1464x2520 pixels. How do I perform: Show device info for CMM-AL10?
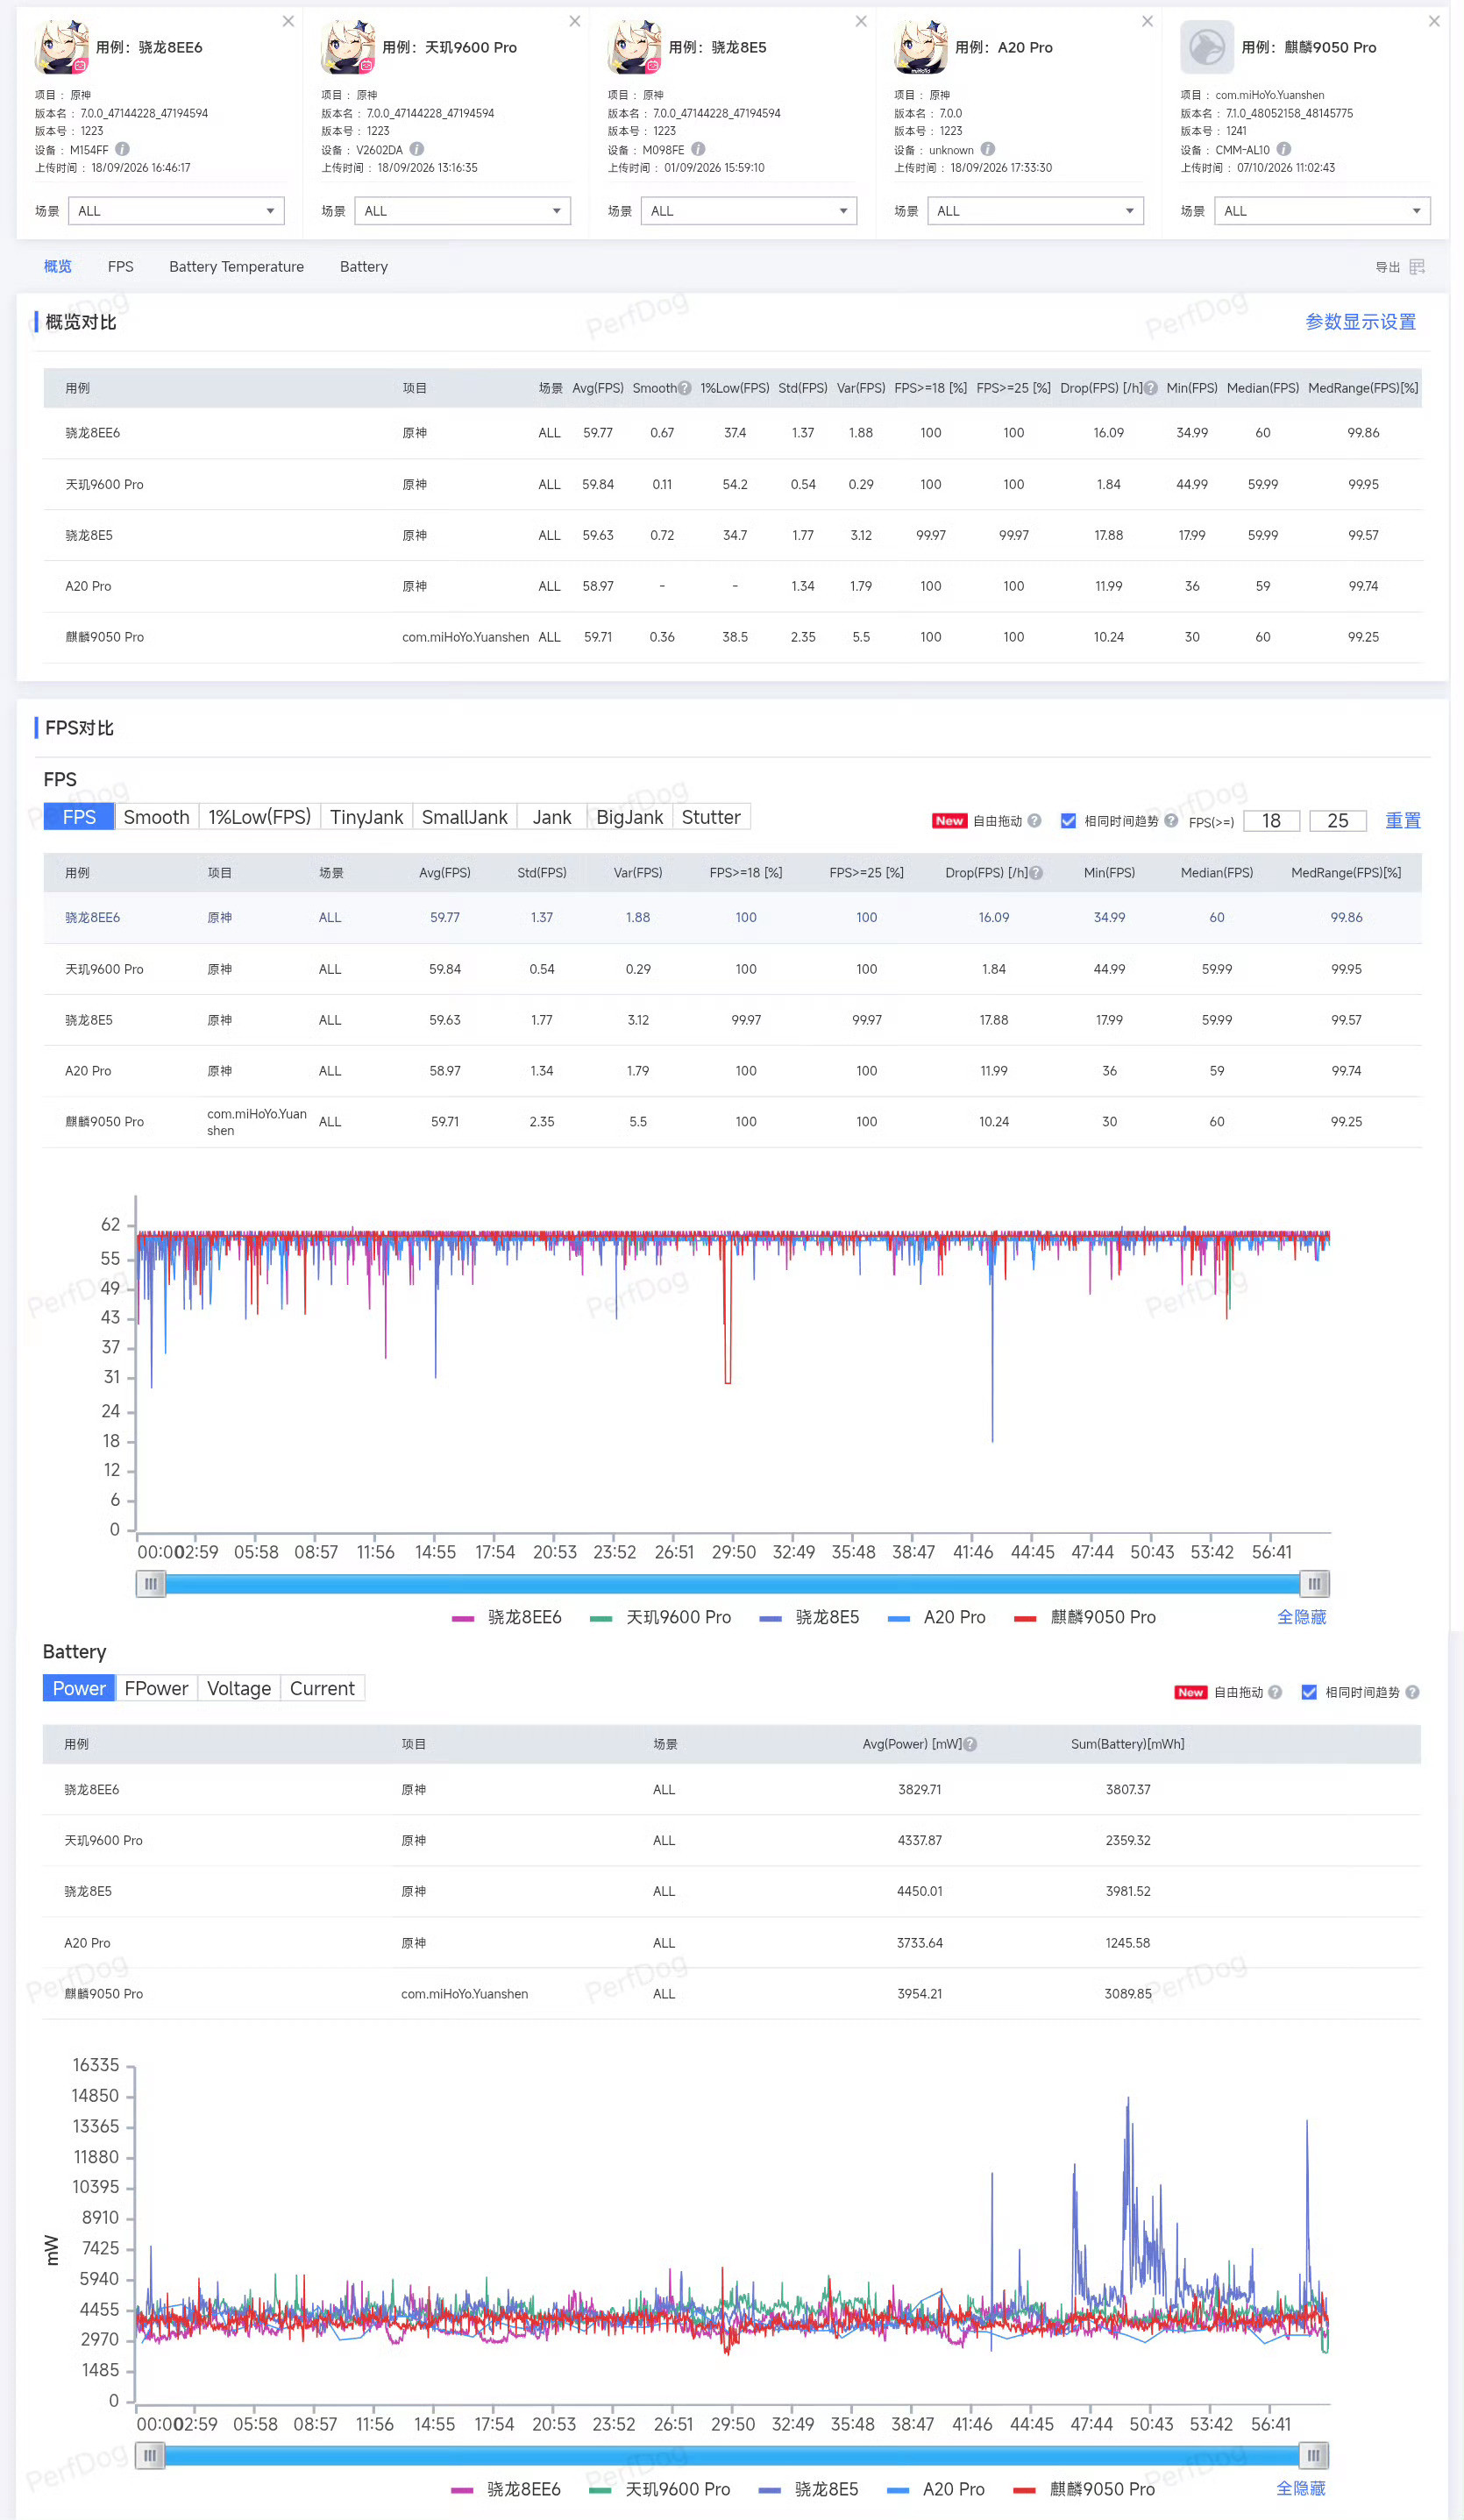(1284, 149)
